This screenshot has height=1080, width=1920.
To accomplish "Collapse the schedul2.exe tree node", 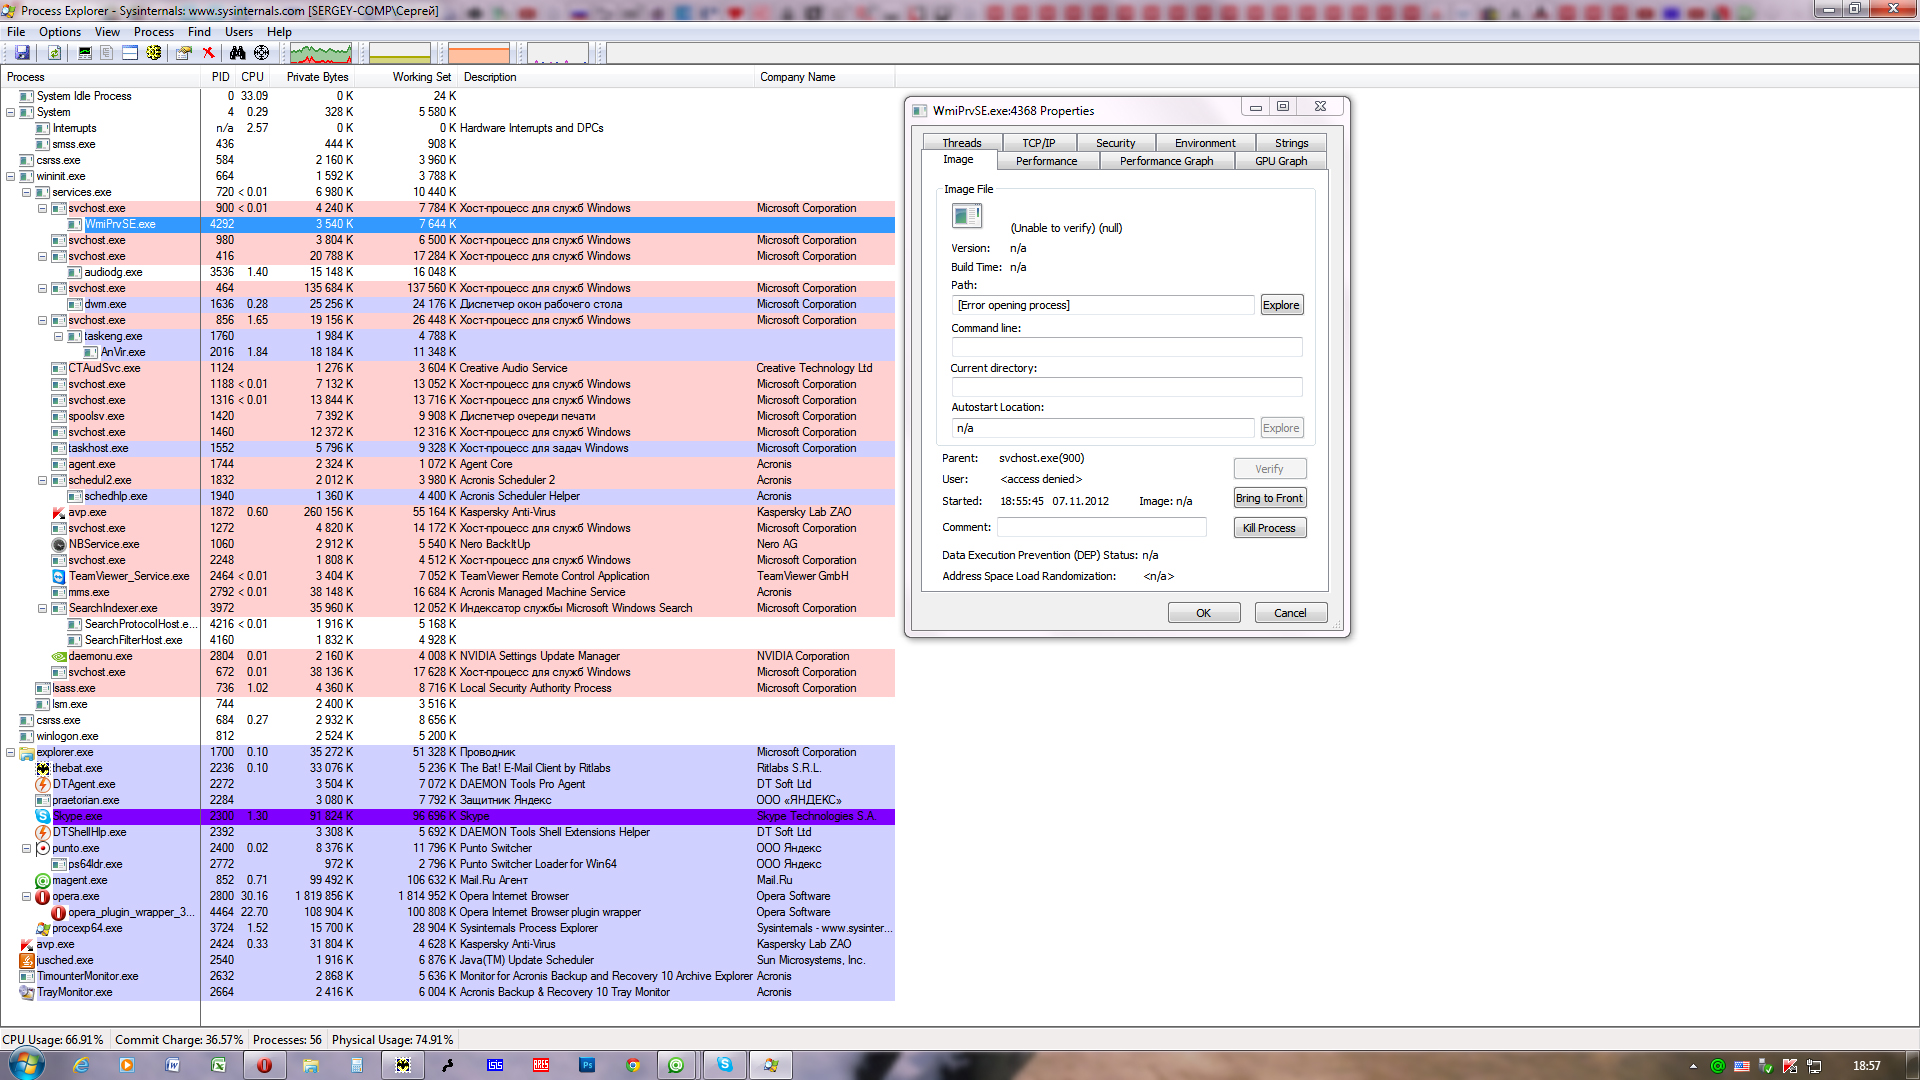I will point(43,480).
